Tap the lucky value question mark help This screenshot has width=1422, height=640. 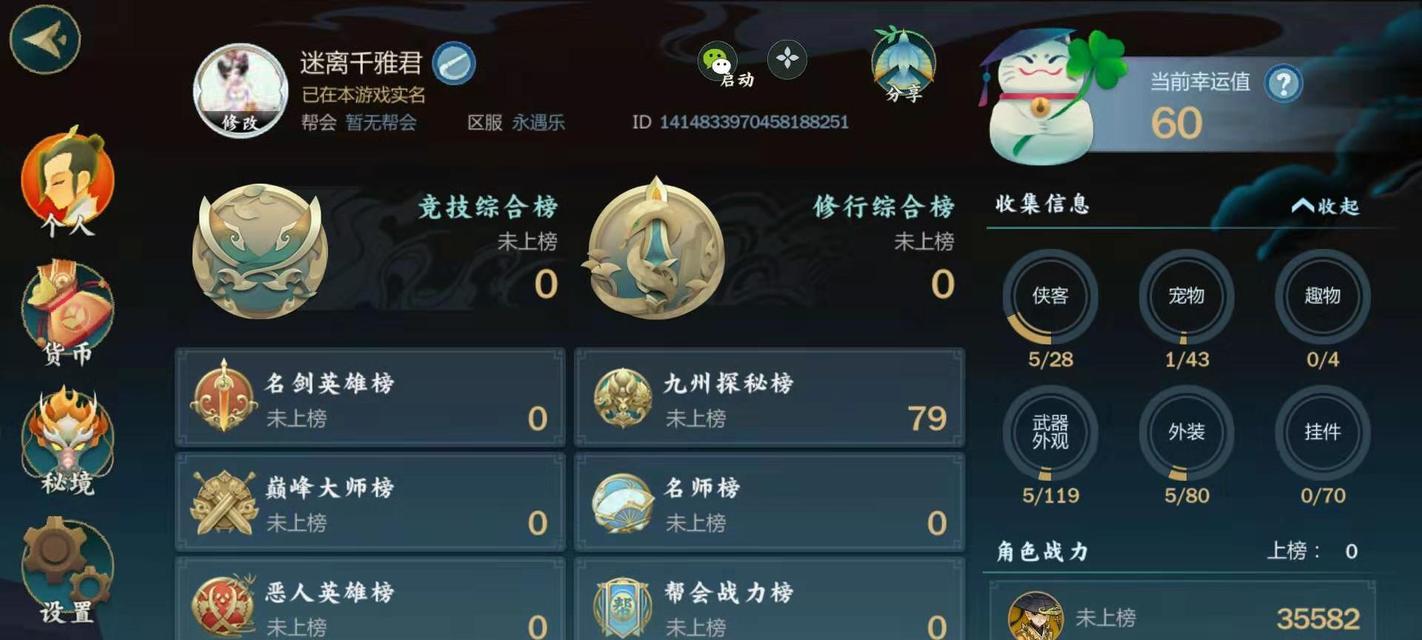[x=1283, y=84]
